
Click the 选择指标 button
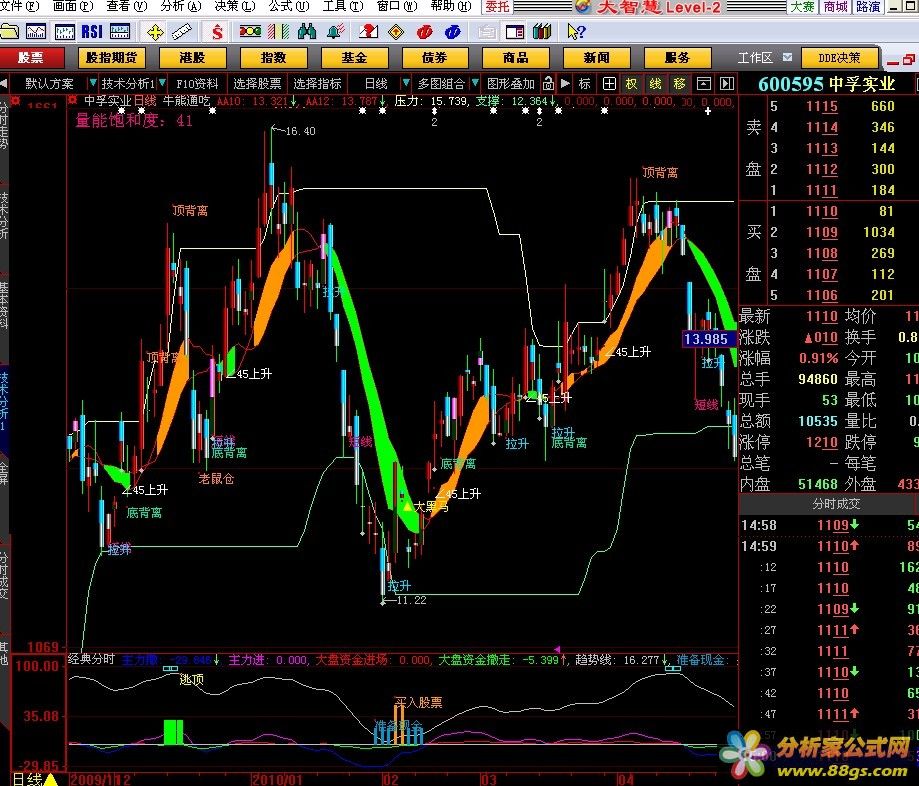tap(317, 83)
